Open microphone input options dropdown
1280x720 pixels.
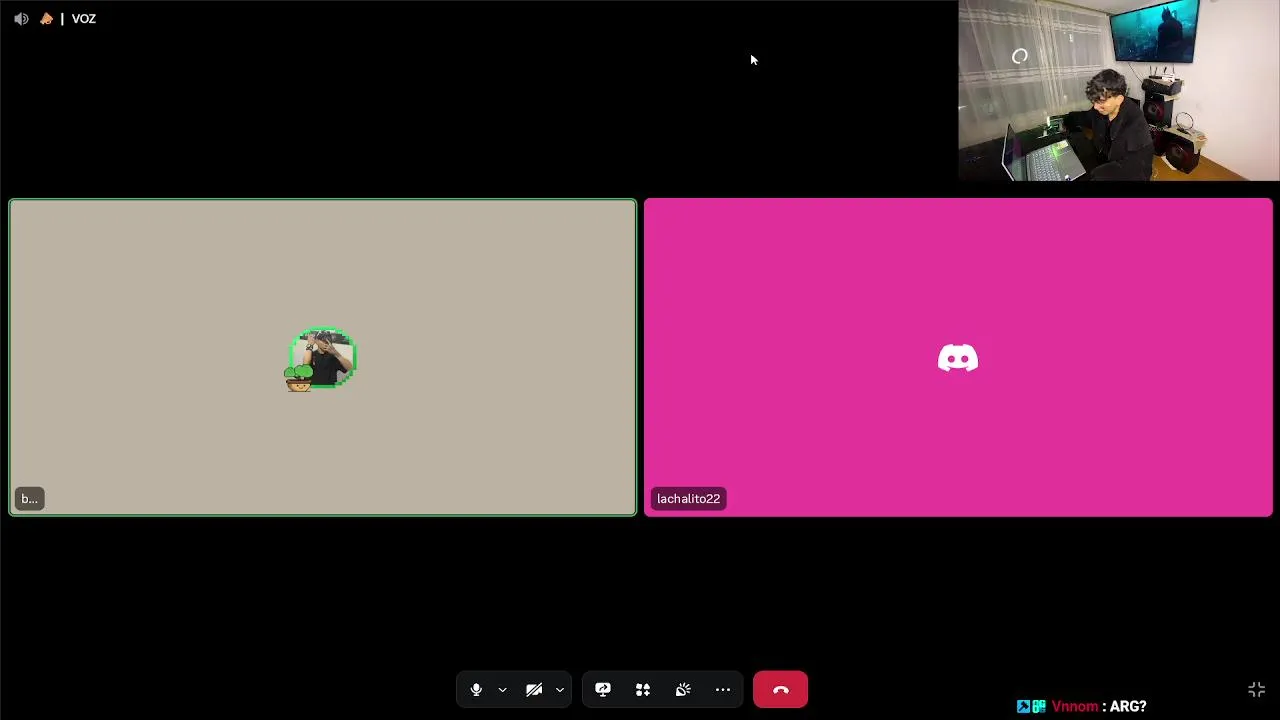[x=502, y=690]
